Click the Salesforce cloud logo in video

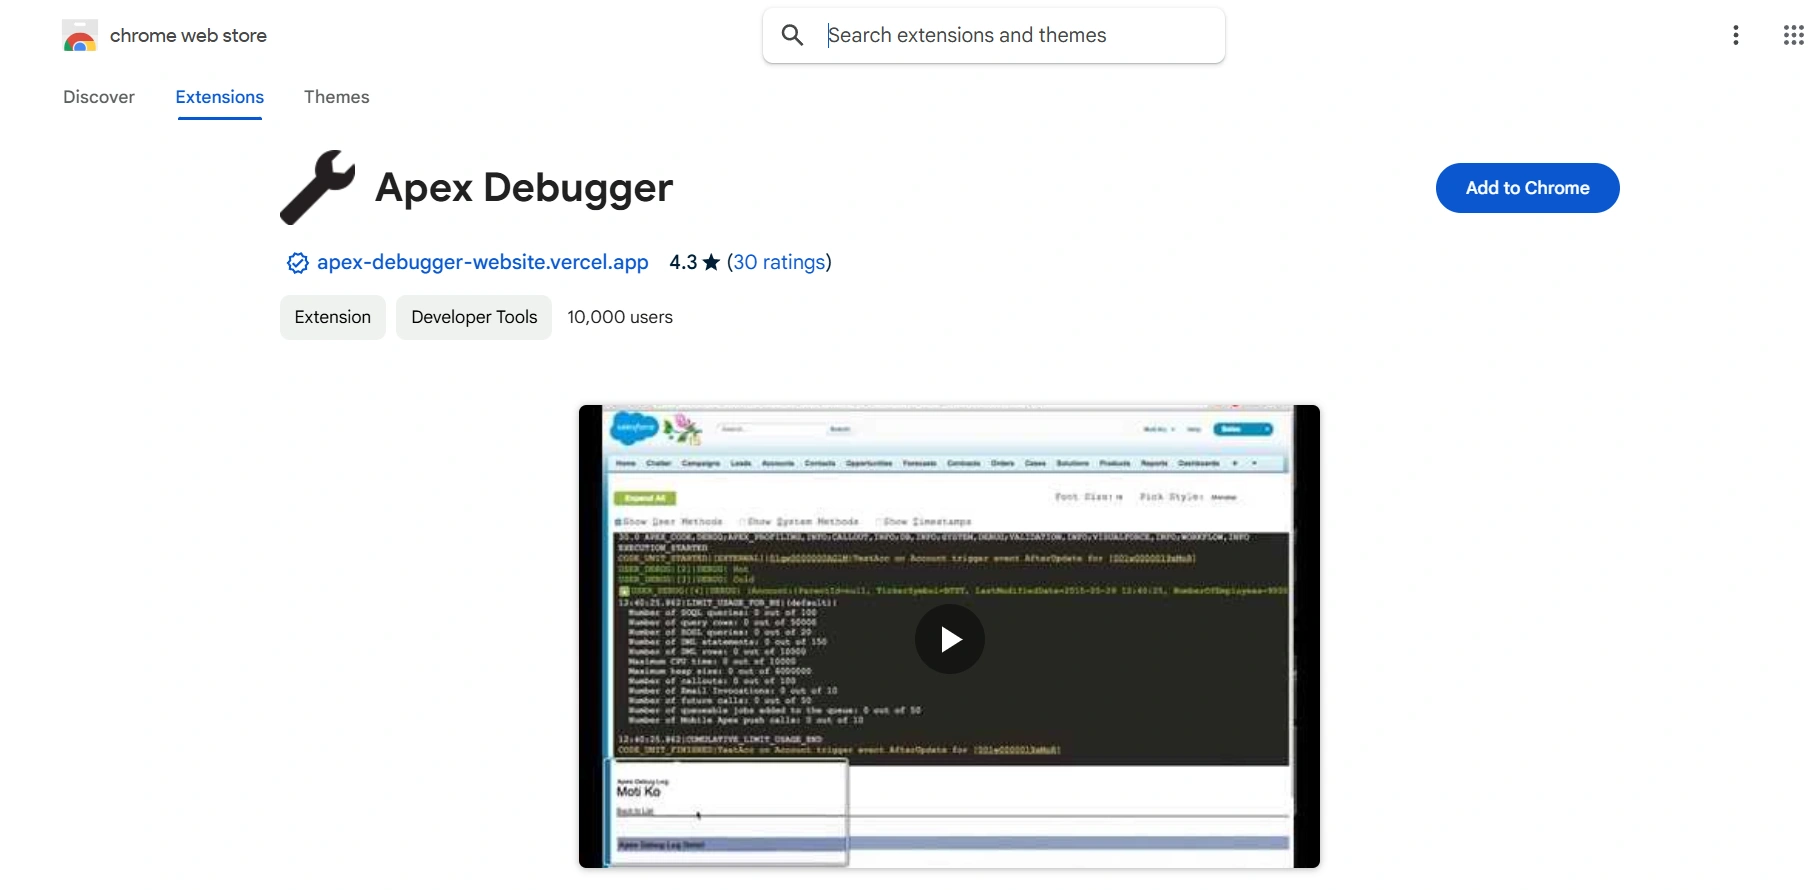[634, 428]
